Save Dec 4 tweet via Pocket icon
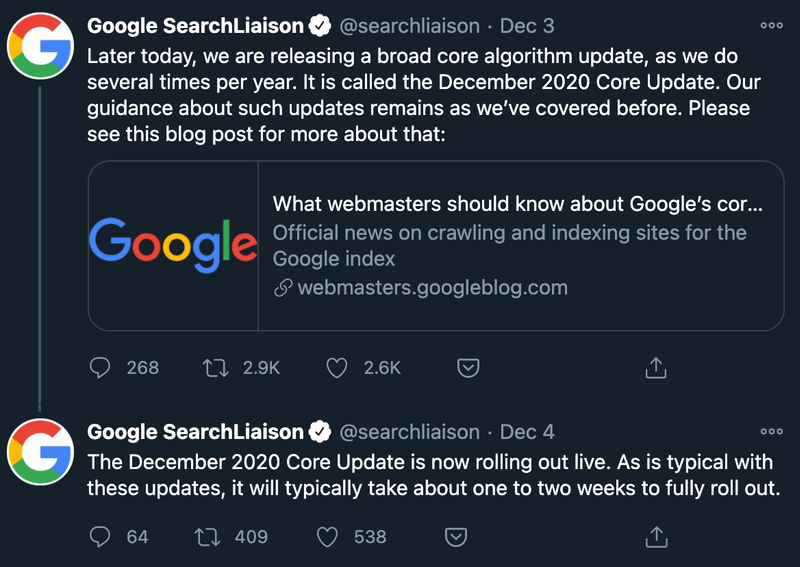 tap(456, 537)
